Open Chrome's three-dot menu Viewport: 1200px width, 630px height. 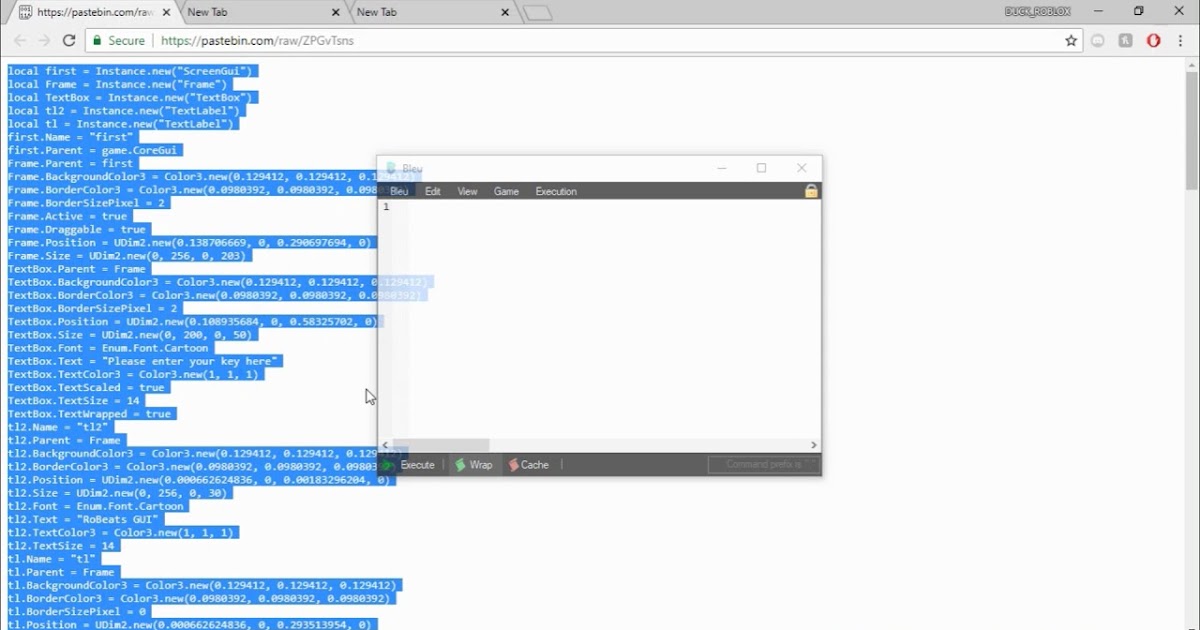1181,41
